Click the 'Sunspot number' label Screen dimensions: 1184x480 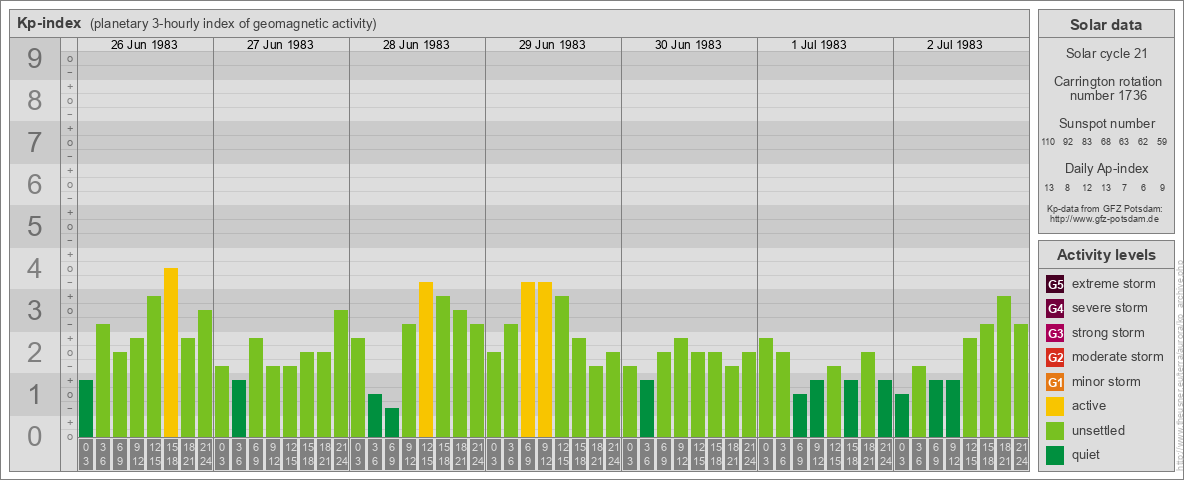pos(1107,124)
